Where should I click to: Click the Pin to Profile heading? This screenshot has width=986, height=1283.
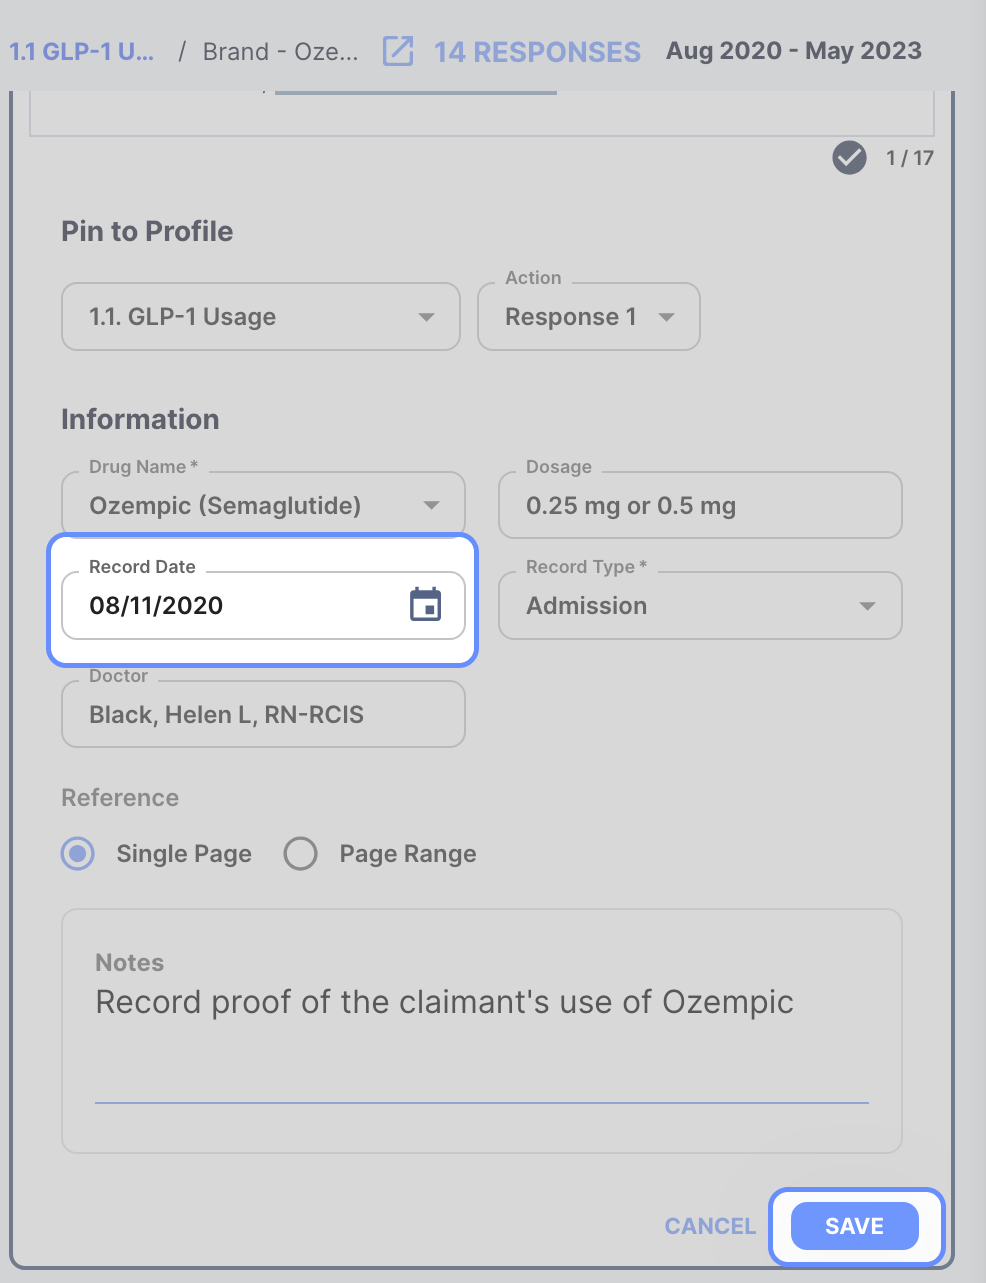[147, 231]
